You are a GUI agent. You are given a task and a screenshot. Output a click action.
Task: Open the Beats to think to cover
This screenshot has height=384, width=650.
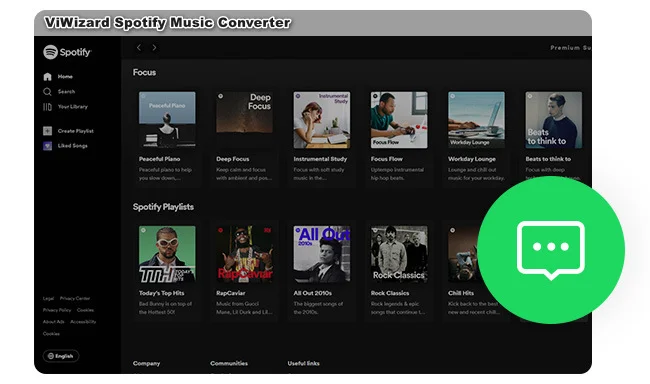coord(554,120)
